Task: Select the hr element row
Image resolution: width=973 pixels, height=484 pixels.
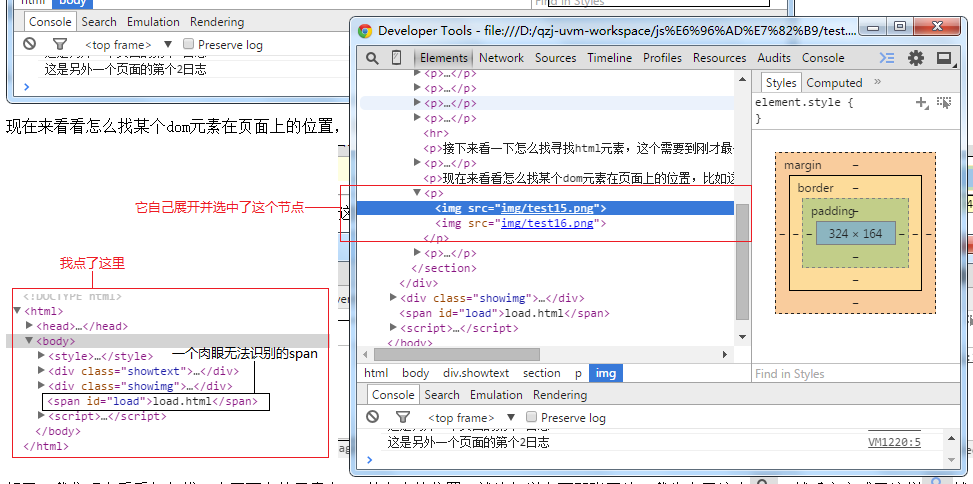Action: [x=436, y=133]
